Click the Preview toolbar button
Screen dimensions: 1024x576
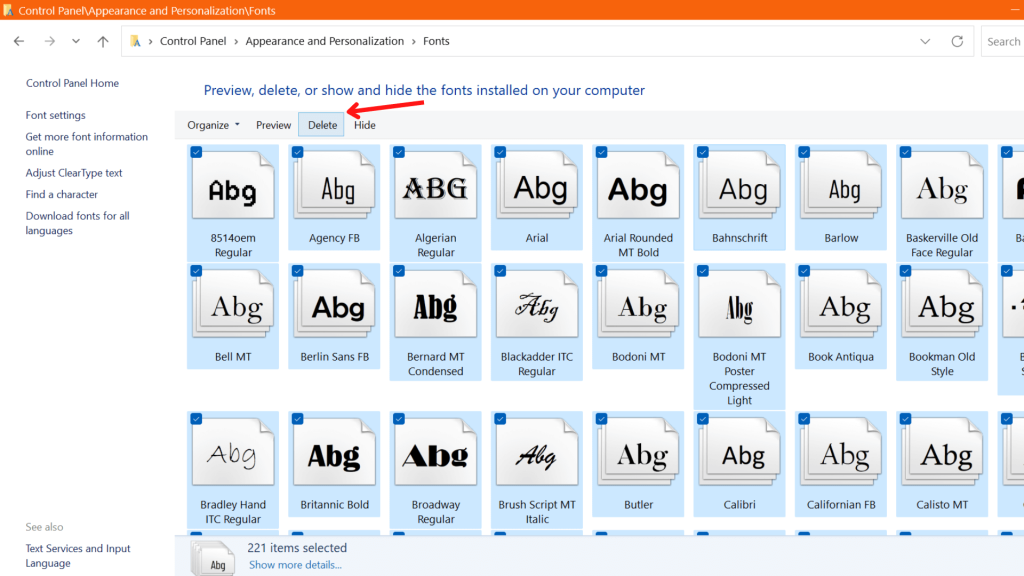pos(274,125)
